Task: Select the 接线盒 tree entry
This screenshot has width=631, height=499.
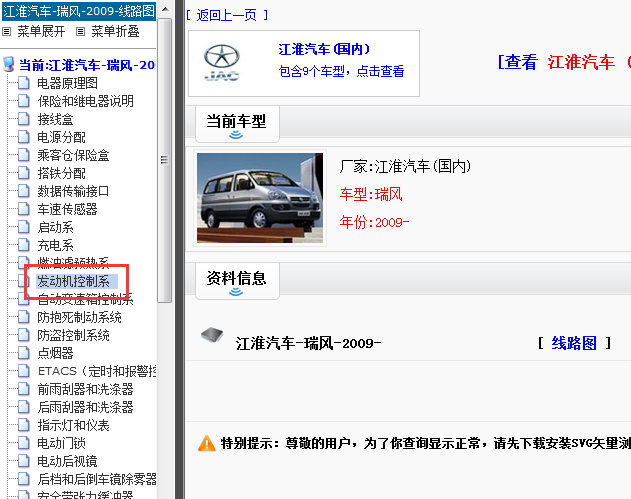Action: pyautogui.click(x=55, y=119)
